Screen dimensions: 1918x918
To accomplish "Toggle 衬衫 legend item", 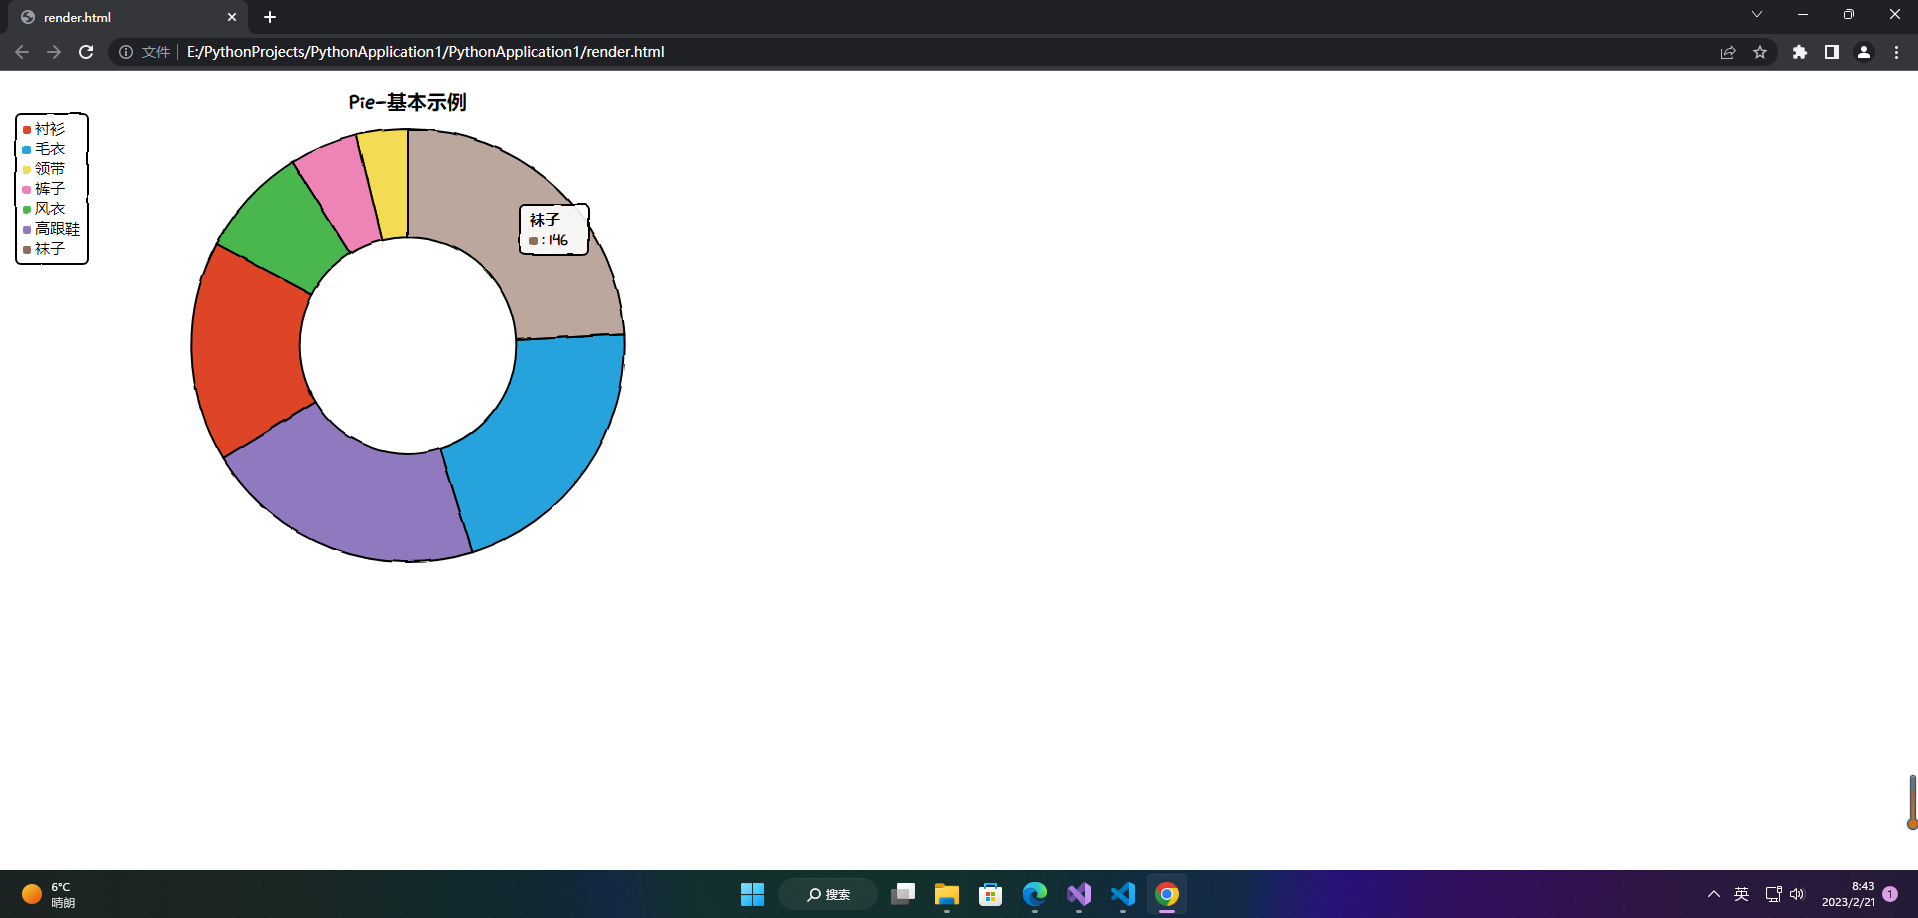I will pos(44,129).
